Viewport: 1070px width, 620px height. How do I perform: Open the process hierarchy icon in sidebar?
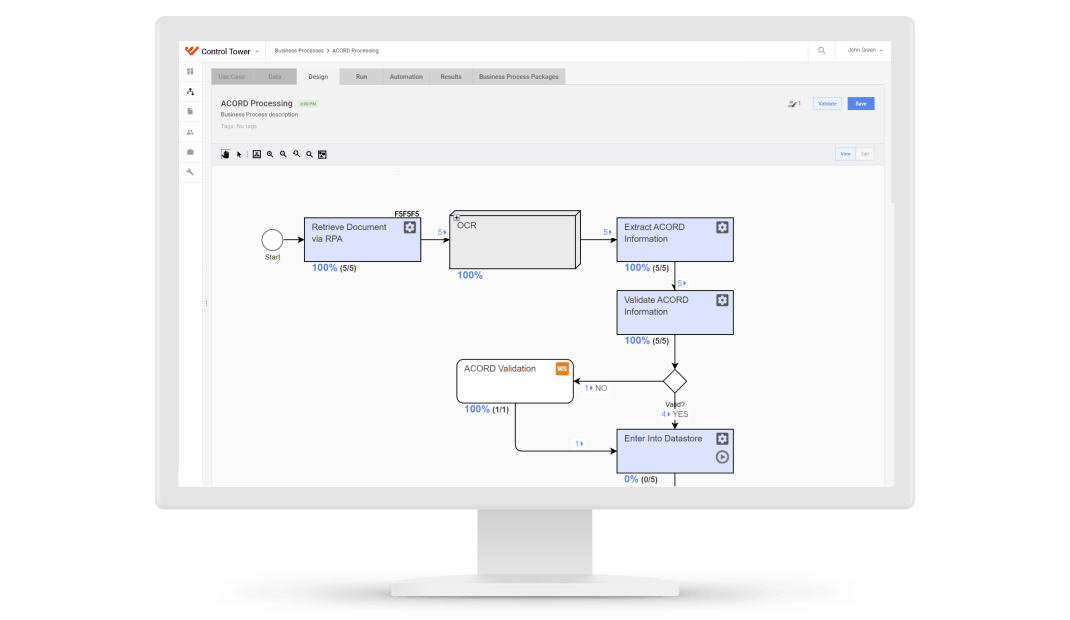pyautogui.click(x=190, y=91)
